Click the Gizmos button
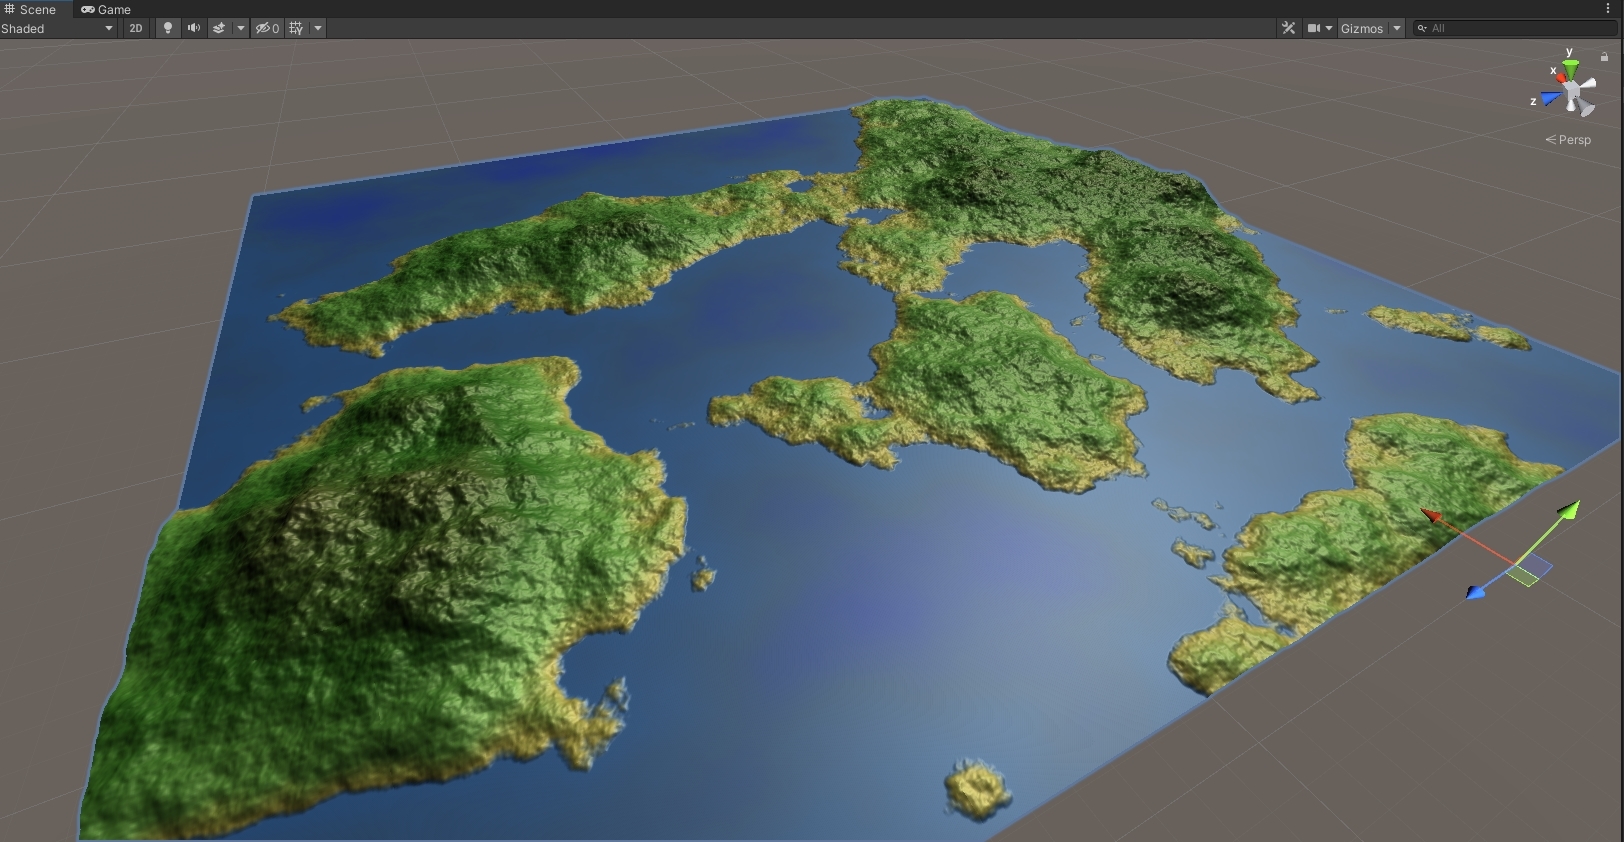Screen dimensions: 1624x842 click(1362, 28)
